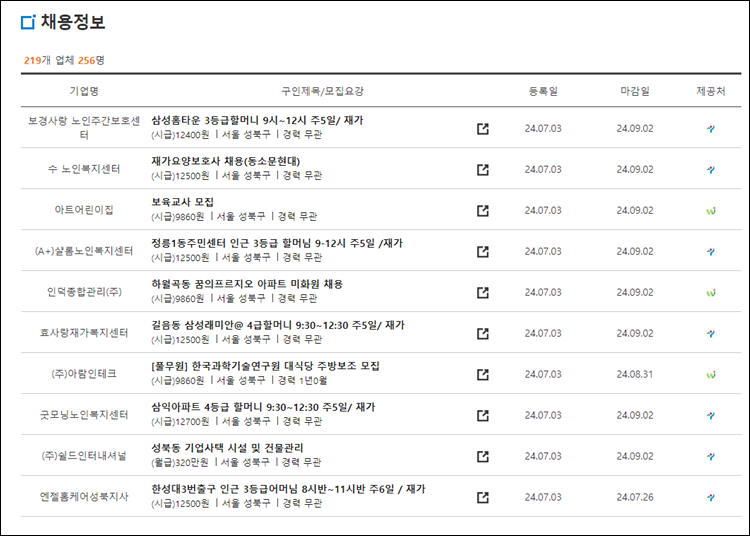This screenshot has width=750, height=536.
Task: Open external link icon for 보경사랑 노인주간보호센터 row
Action: tap(483, 129)
